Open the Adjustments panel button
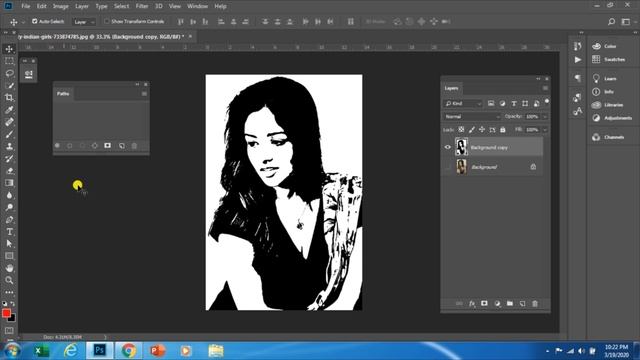The height and width of the screenshot is (360, 640). pyautogui.click(x=612, y=118)
